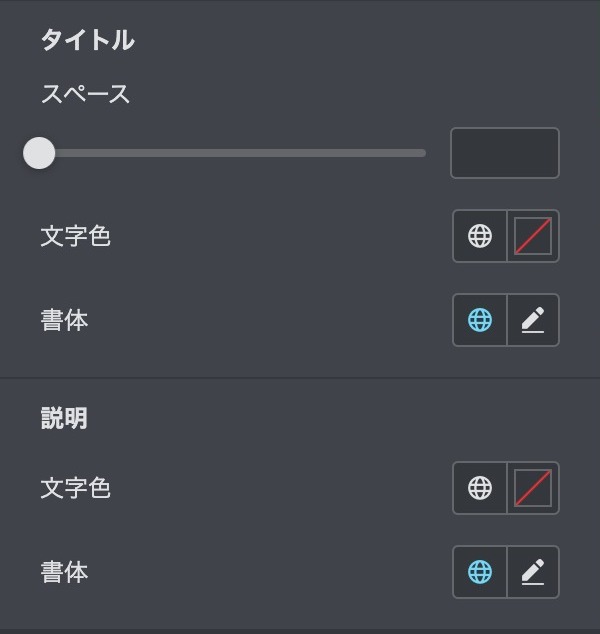
Task: Click the 文字色 label under タイトル
Action: (75, 236)
